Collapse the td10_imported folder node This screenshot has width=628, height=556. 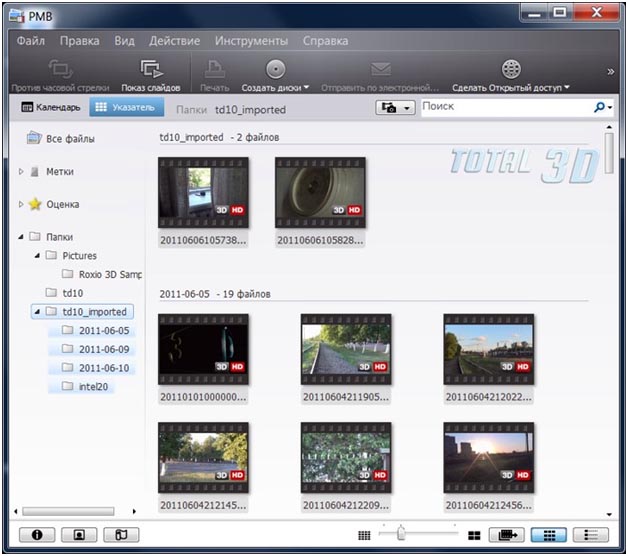(37, 312)
